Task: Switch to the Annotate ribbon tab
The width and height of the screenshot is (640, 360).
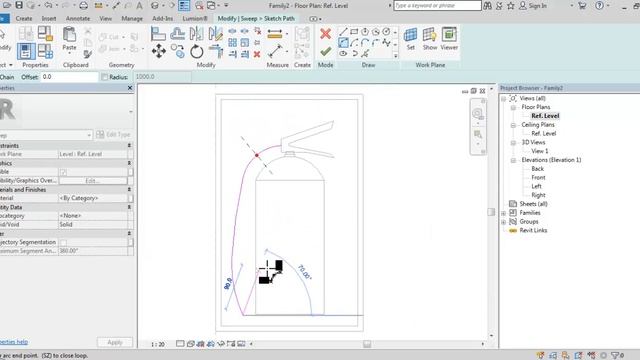Action: tap(78, 18)
